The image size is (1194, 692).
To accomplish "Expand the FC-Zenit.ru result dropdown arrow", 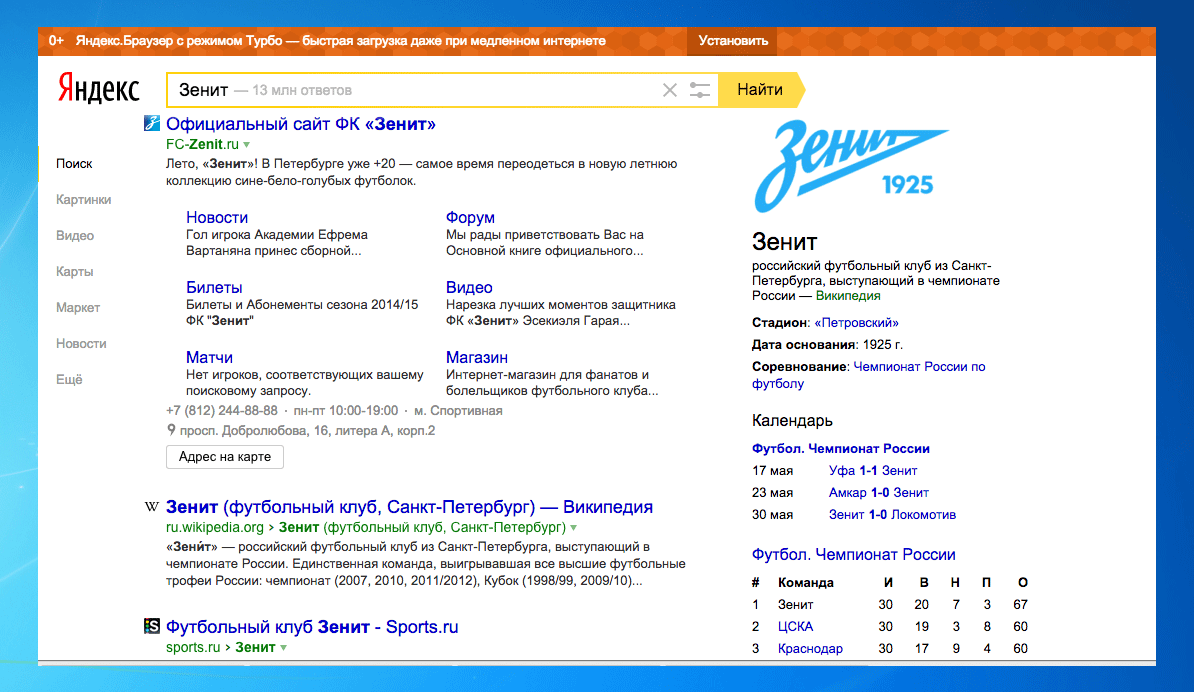I will coord(247,145).
